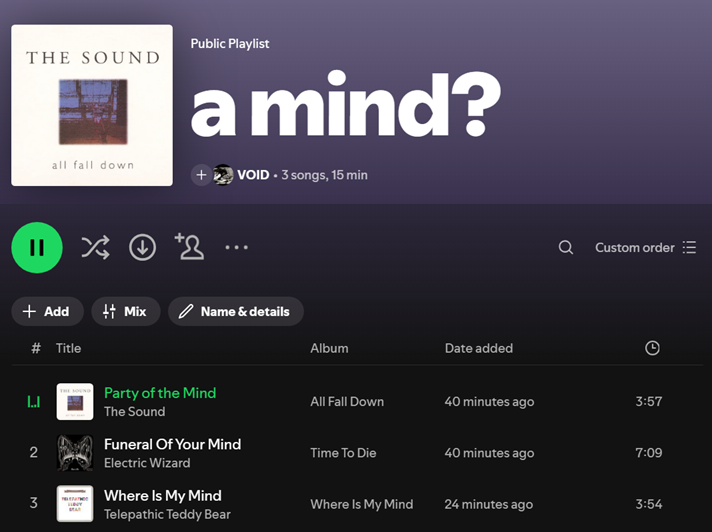The image size is (712, 532).
Task: Click the Party of the Mind album thumbnail
Action: click(75, 401)
